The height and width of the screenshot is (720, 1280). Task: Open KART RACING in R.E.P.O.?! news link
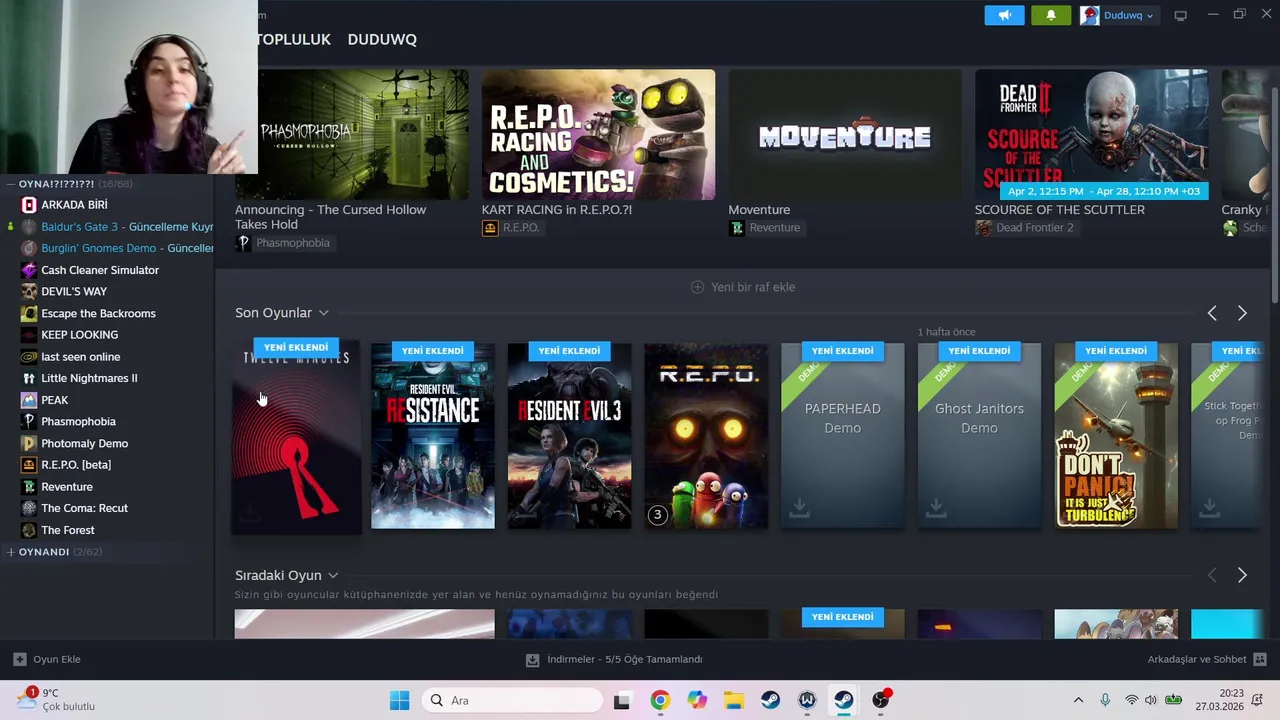tap(556, 210)
